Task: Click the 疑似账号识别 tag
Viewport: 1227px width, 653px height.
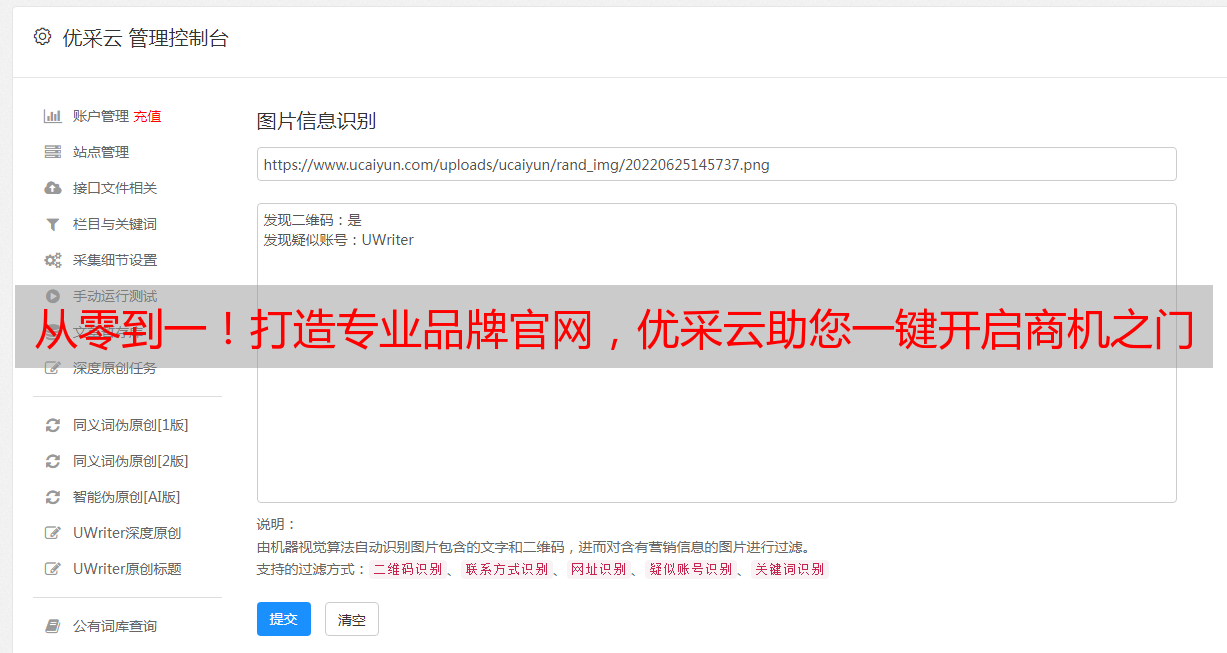Action: click(x=690, y=569)
